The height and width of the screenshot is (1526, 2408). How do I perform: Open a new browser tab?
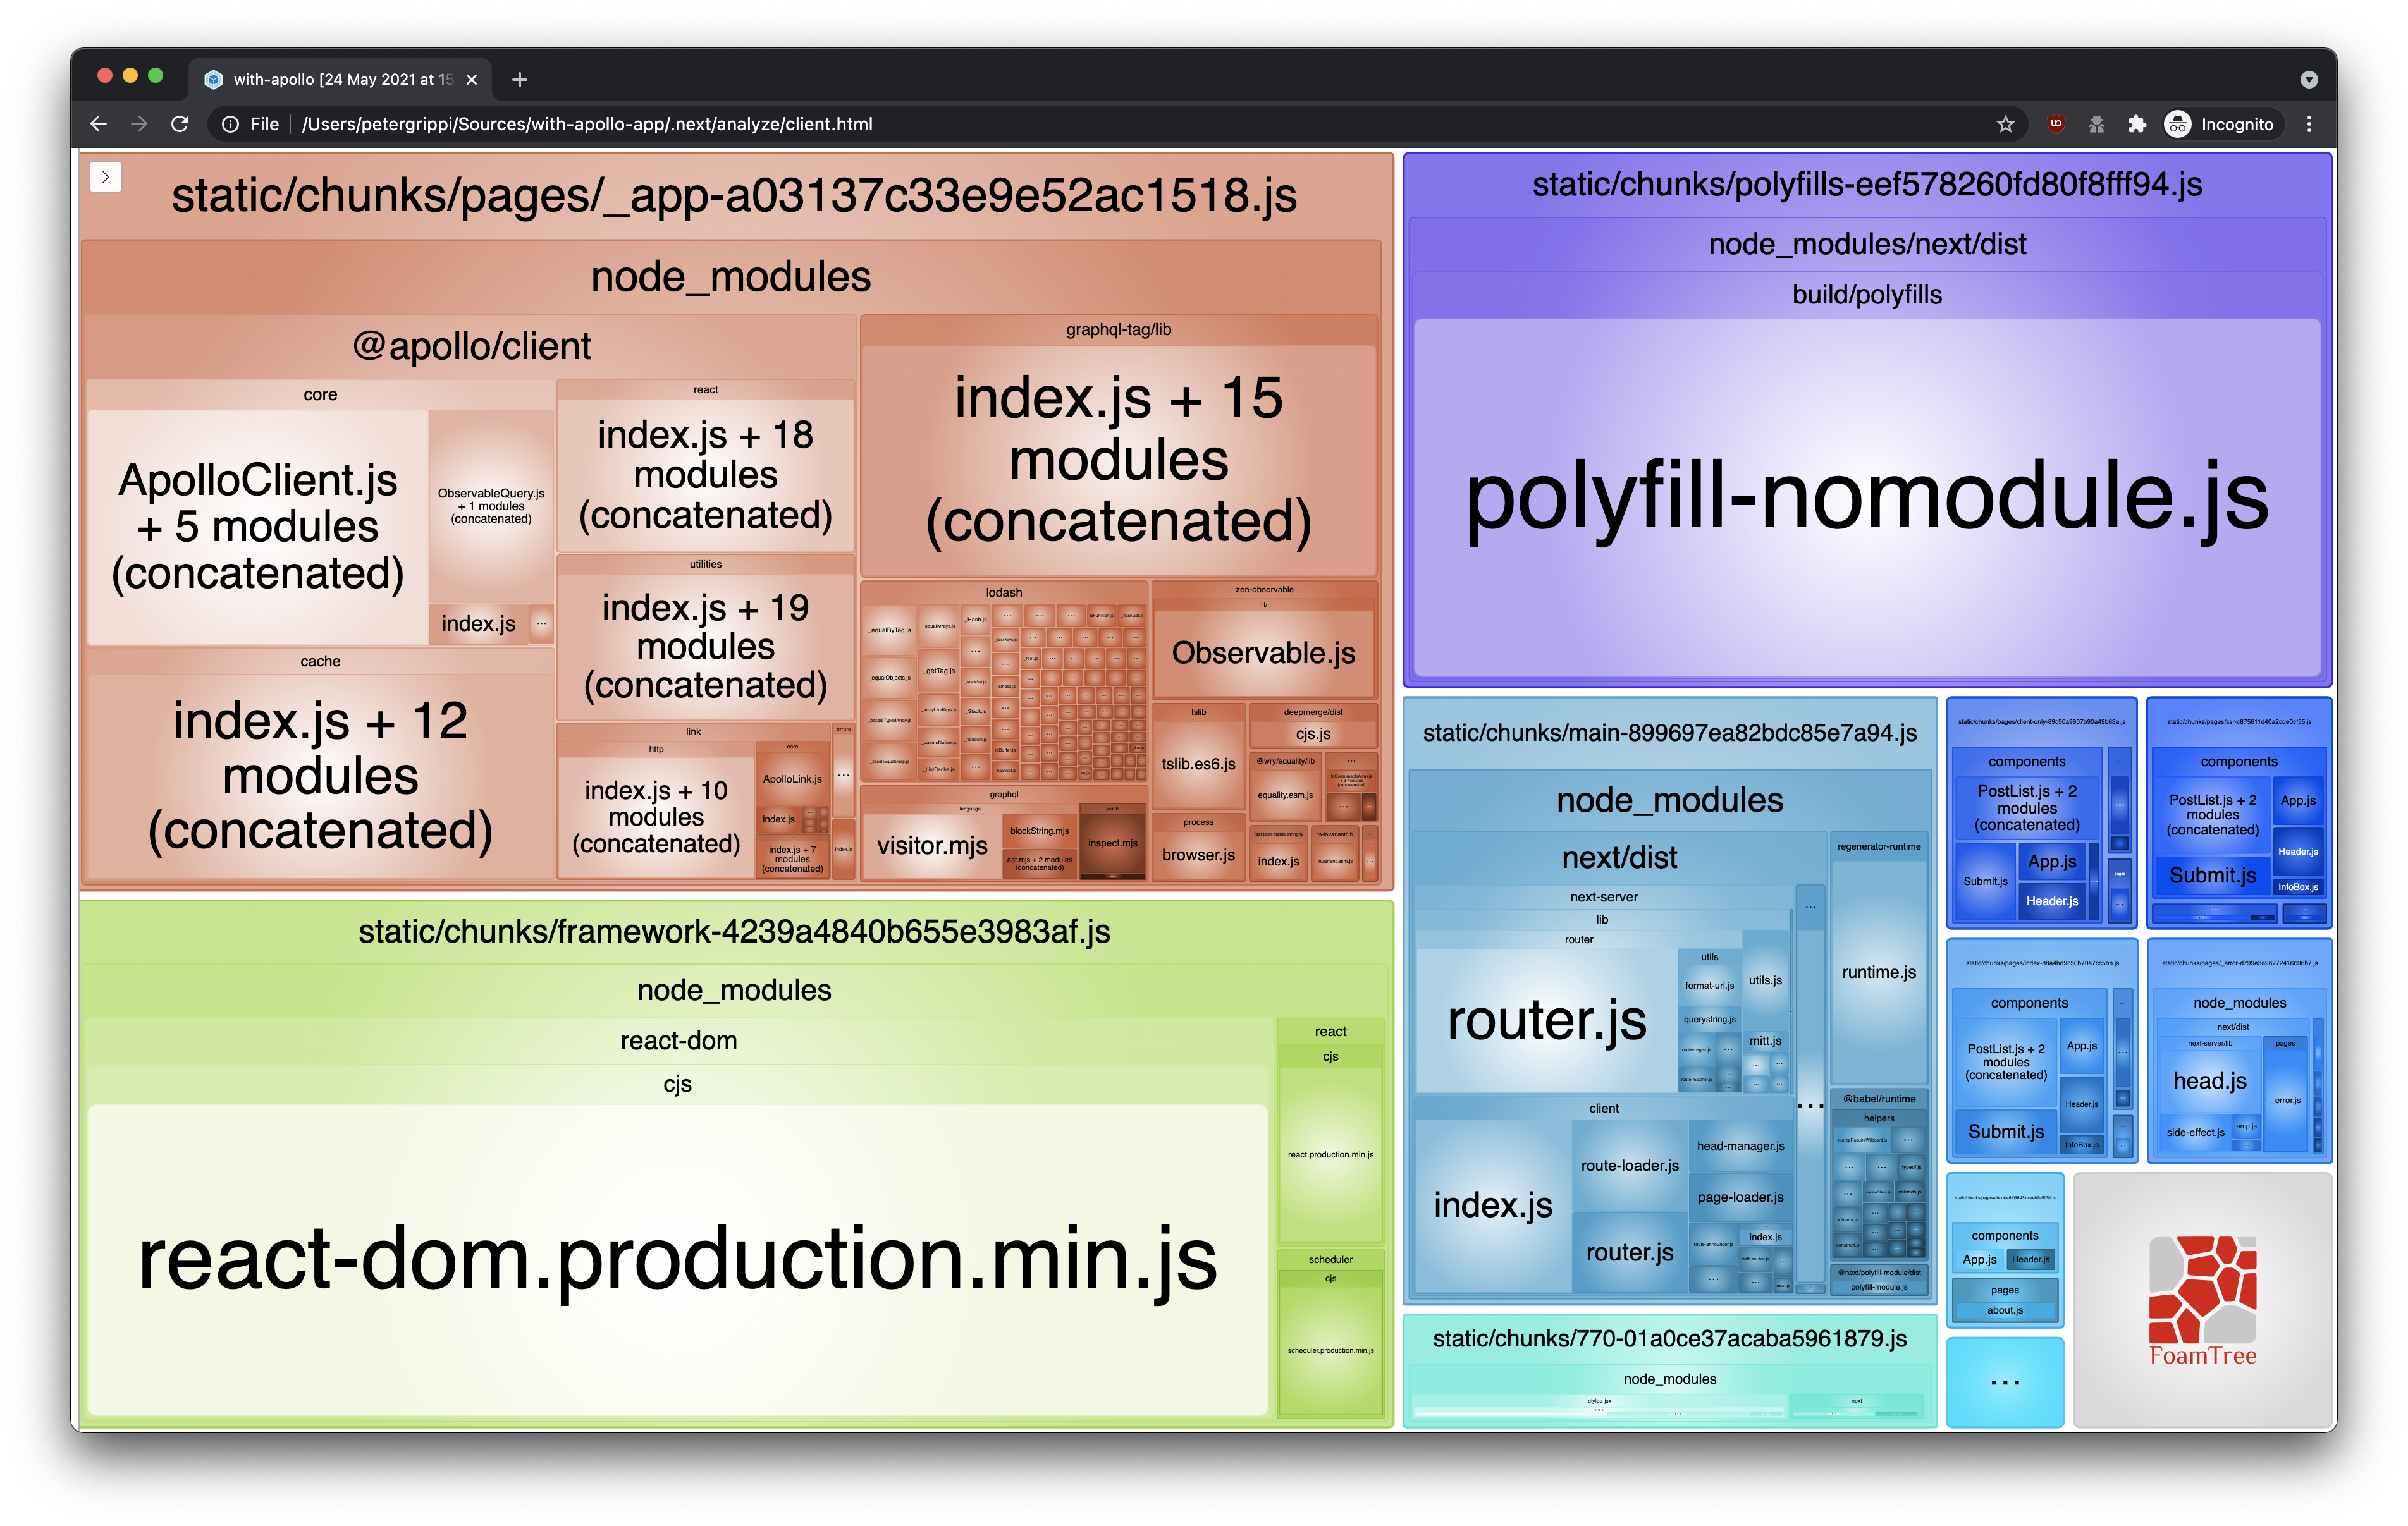pyautogui.click(x=519, y=79)
